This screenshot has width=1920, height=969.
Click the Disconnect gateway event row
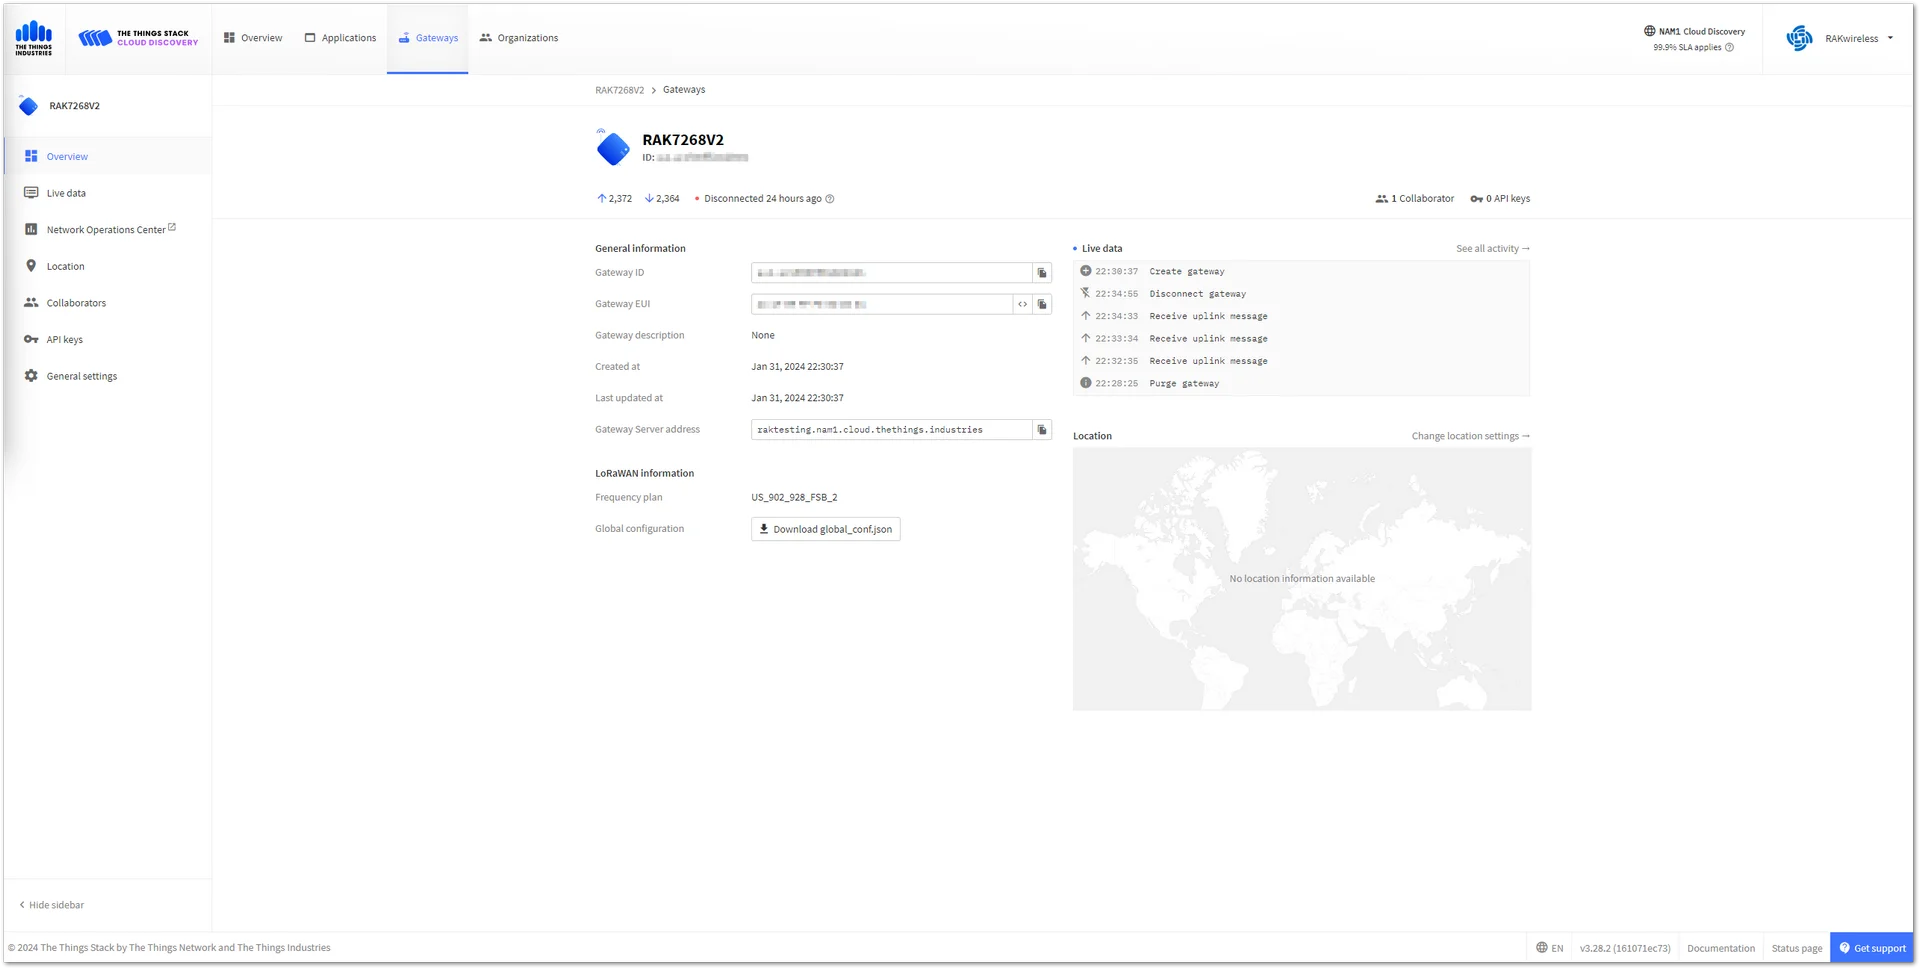(x=1302, y=294)
